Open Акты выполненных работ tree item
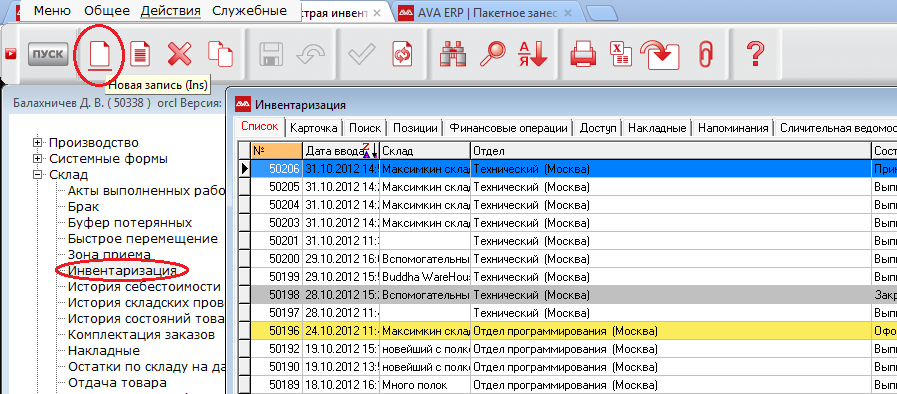897x394 pixels. point(145,190)
